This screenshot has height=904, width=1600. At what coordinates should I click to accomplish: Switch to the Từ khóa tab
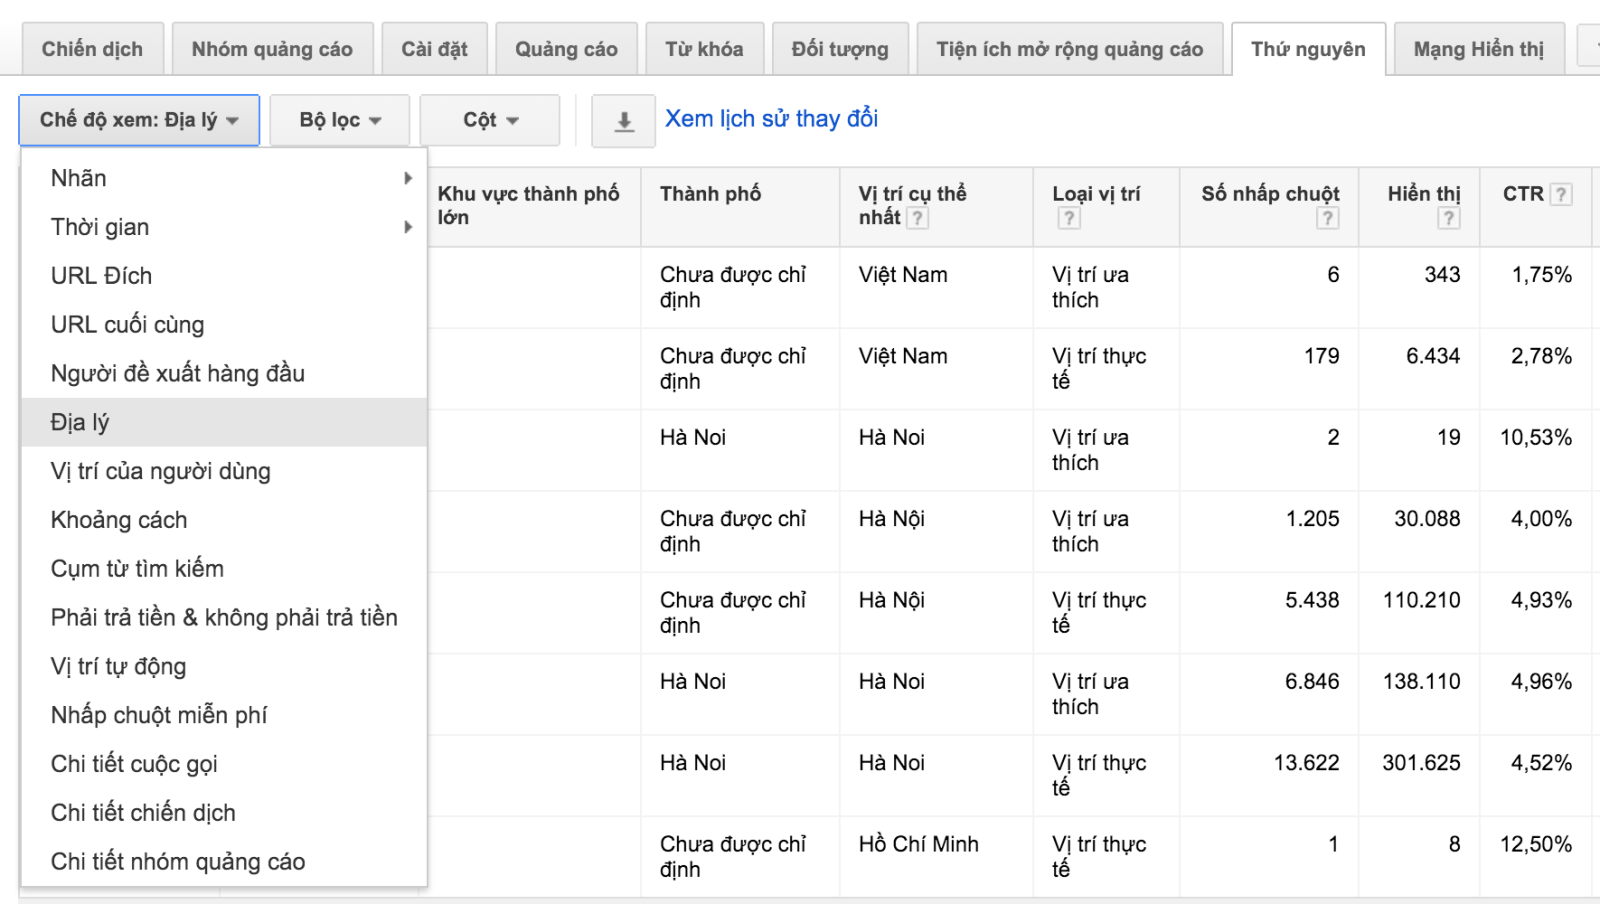point(704,49)
